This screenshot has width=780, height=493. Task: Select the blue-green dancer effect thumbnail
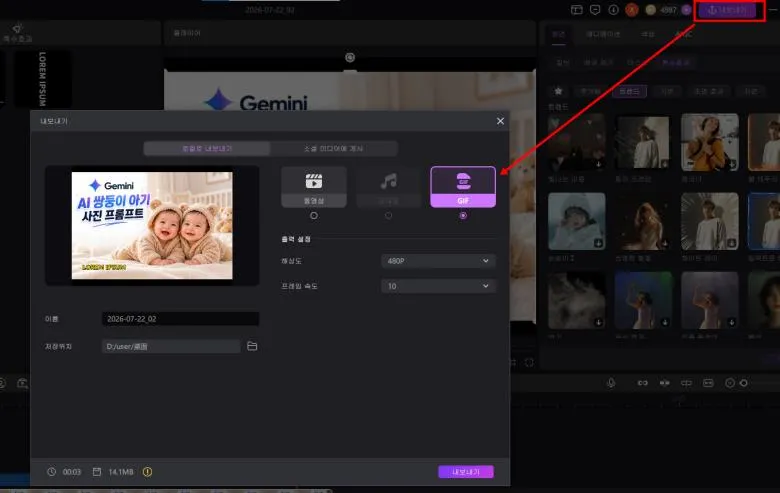[643, 300]
